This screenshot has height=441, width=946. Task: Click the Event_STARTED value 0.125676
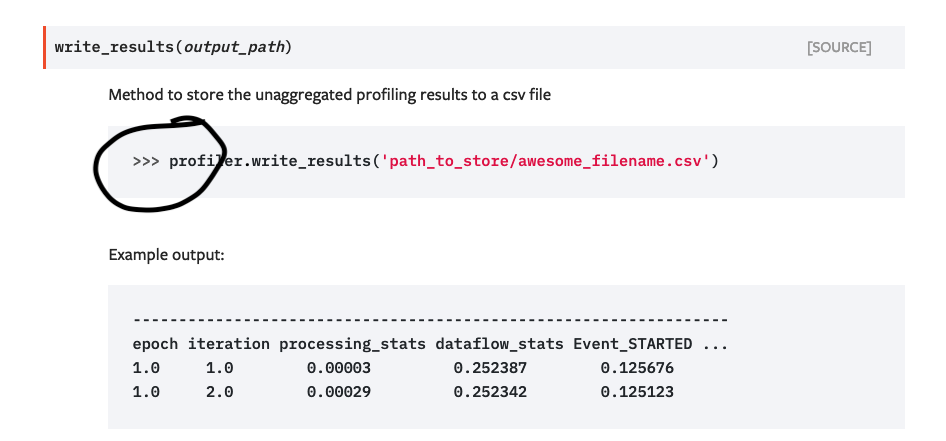pos(636,368)
